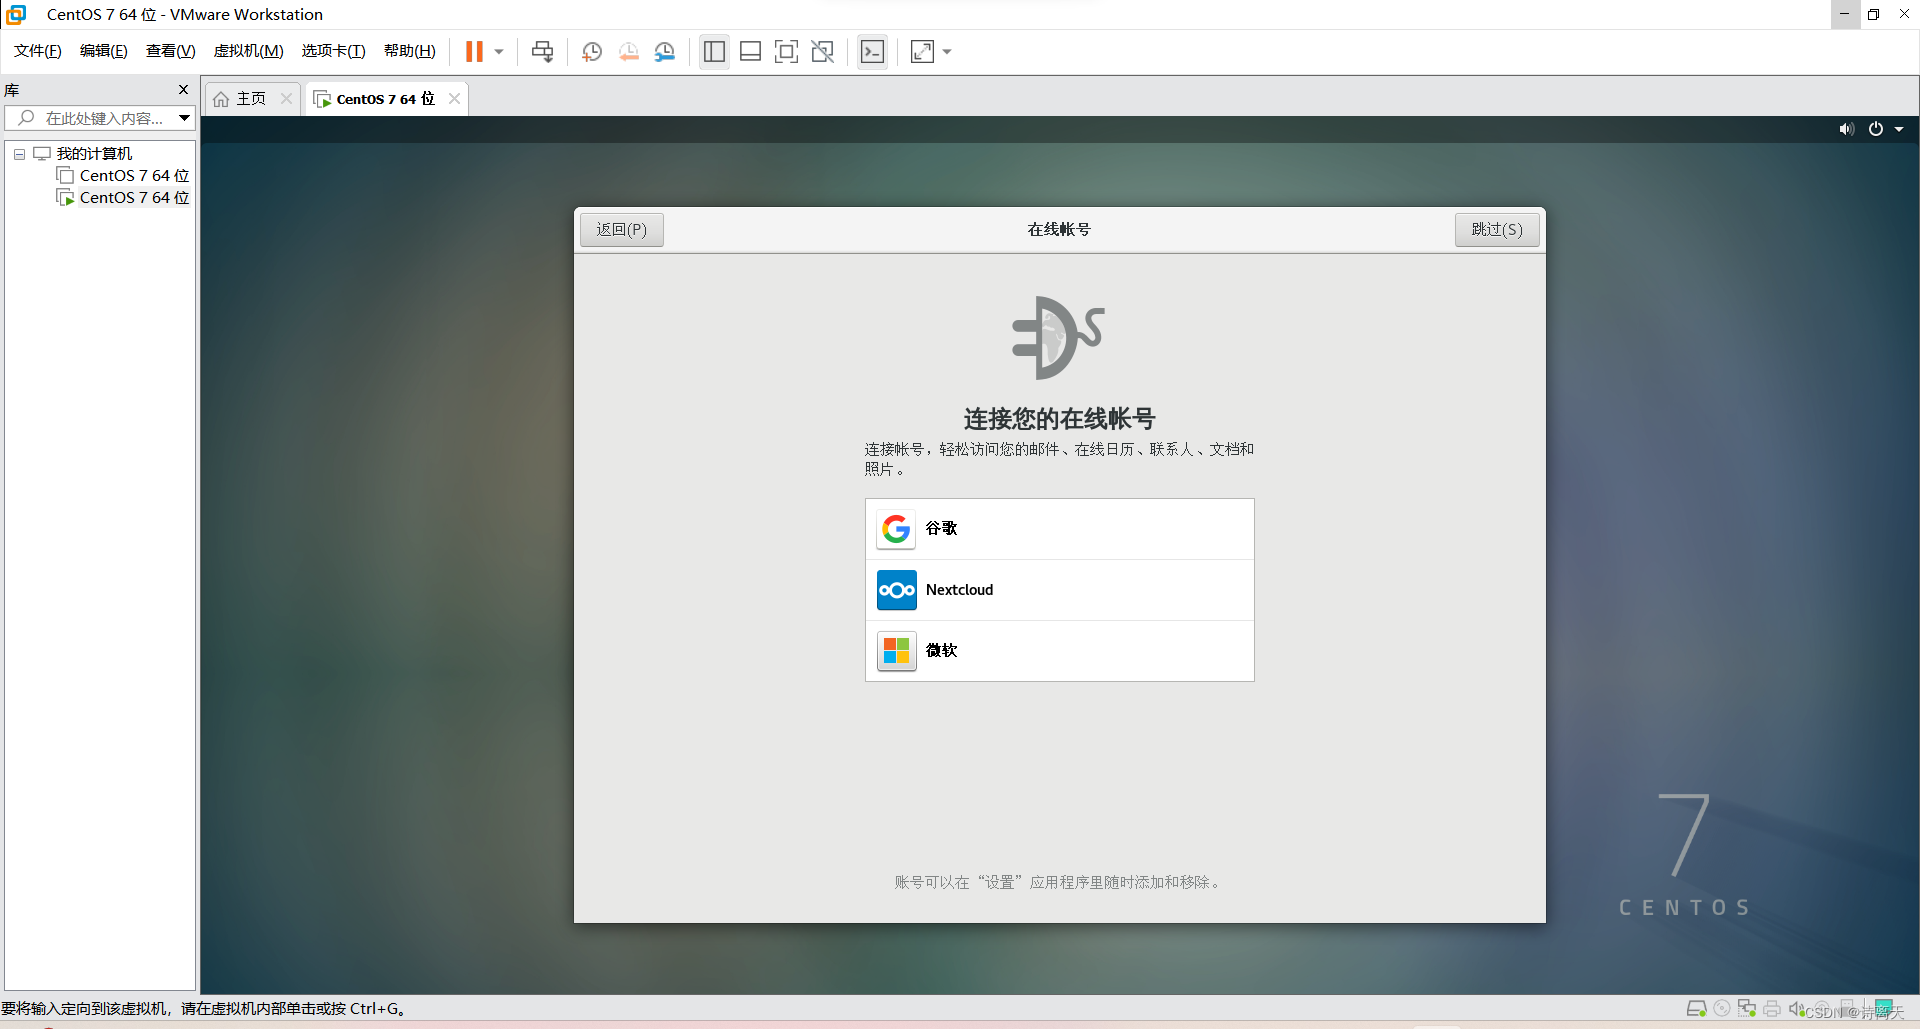Image resolution: width=1920 pixels, height=1029 pixels.
Task: Click the 跳过(S) button
Action: tap(1497, 229)
